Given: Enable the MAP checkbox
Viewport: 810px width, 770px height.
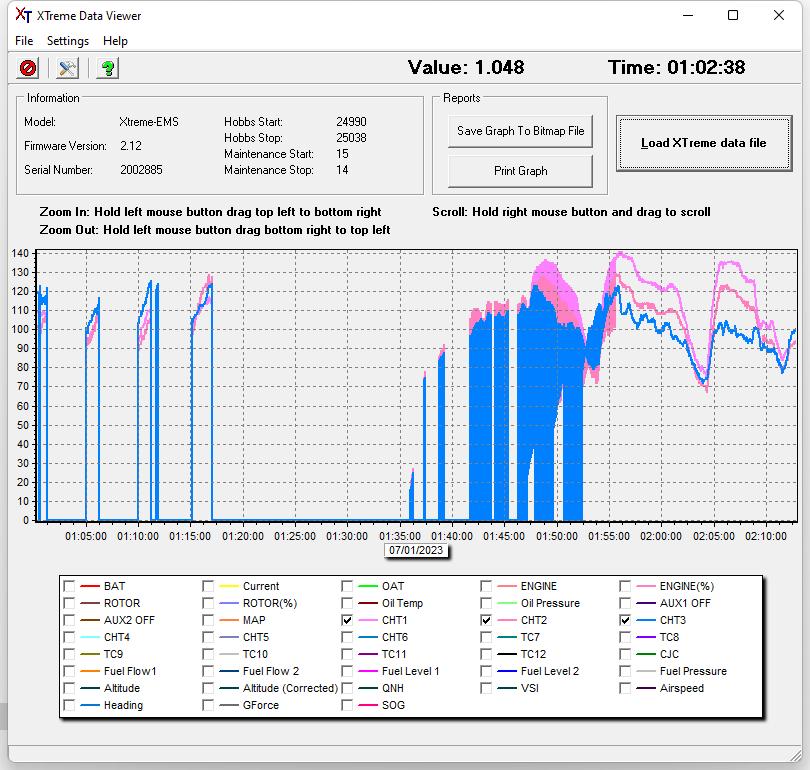Looking at the screenshot, I should (x=208, y=620).
